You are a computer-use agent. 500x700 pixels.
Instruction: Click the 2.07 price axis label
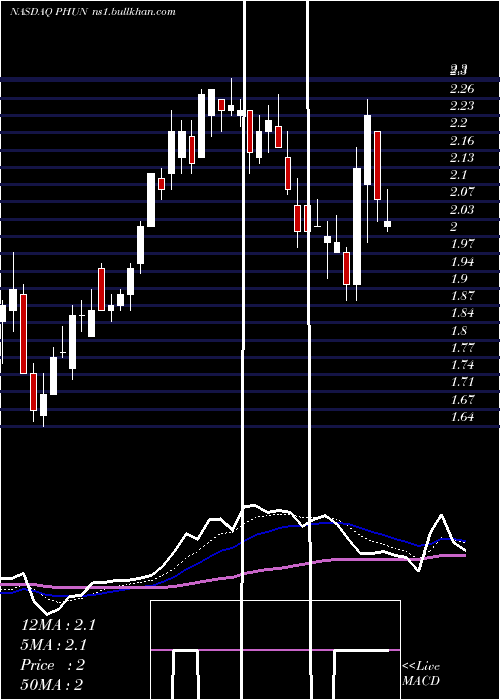point(462,192)
